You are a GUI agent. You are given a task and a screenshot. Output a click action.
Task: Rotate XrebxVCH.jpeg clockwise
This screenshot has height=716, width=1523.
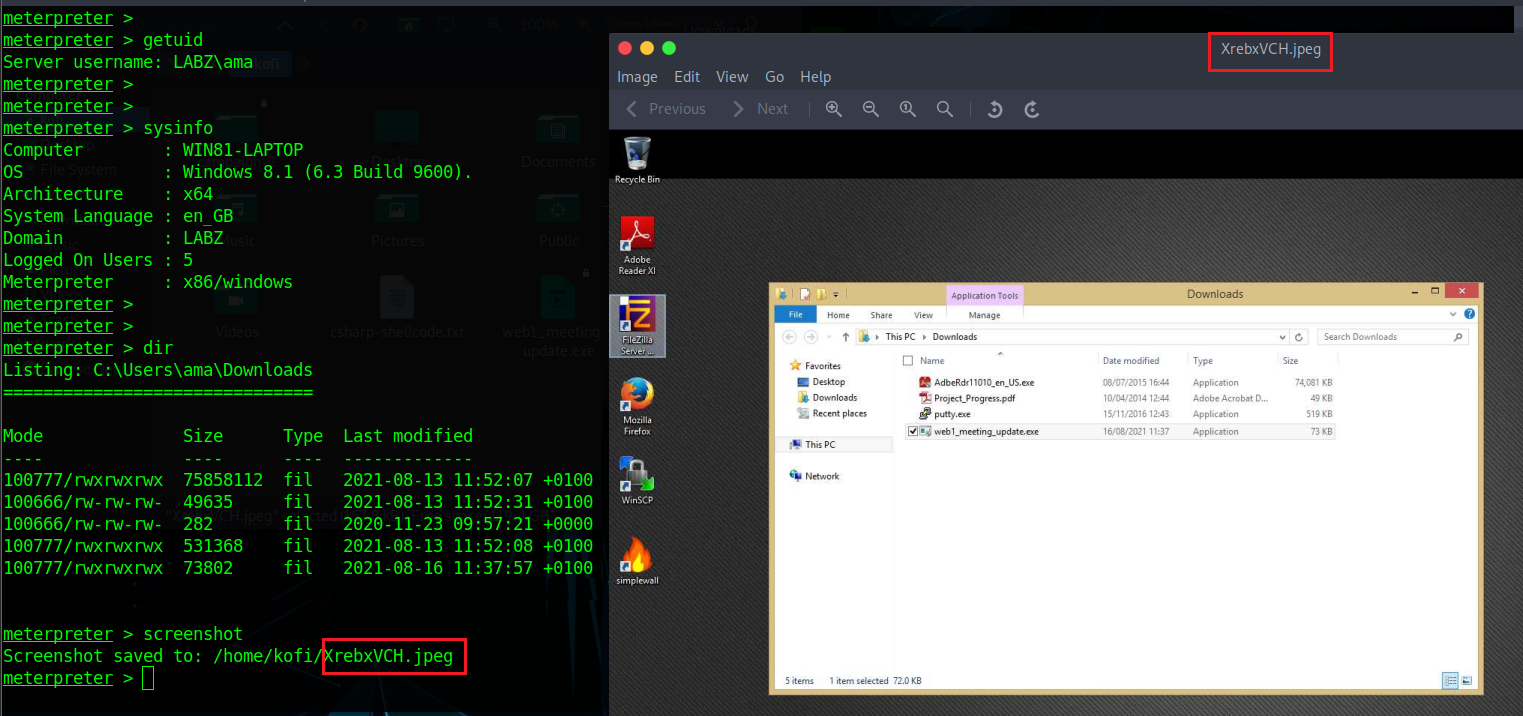tap(1031, 108)
